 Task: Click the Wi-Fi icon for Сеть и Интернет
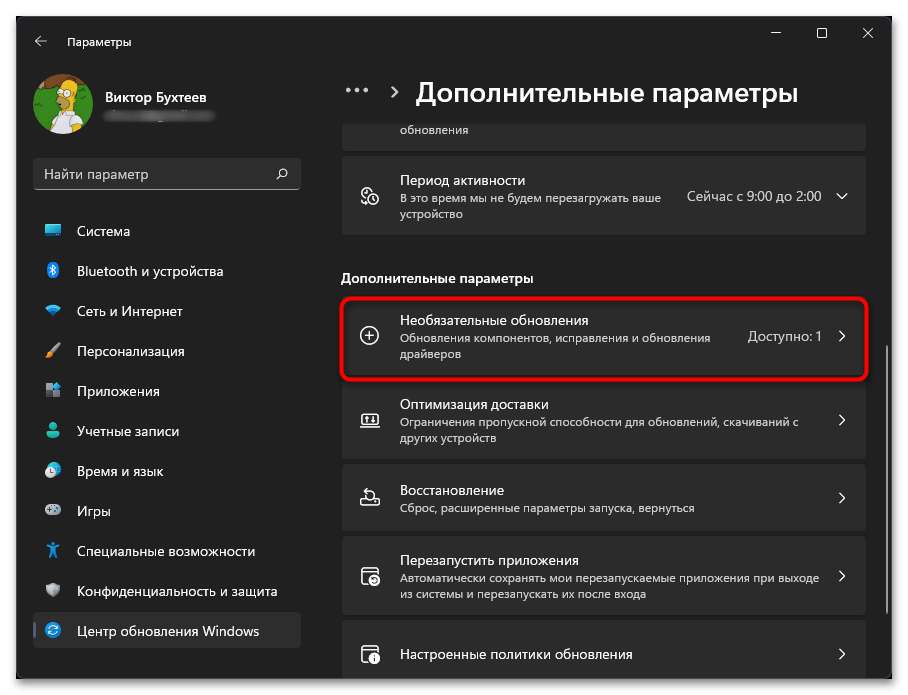53,310
